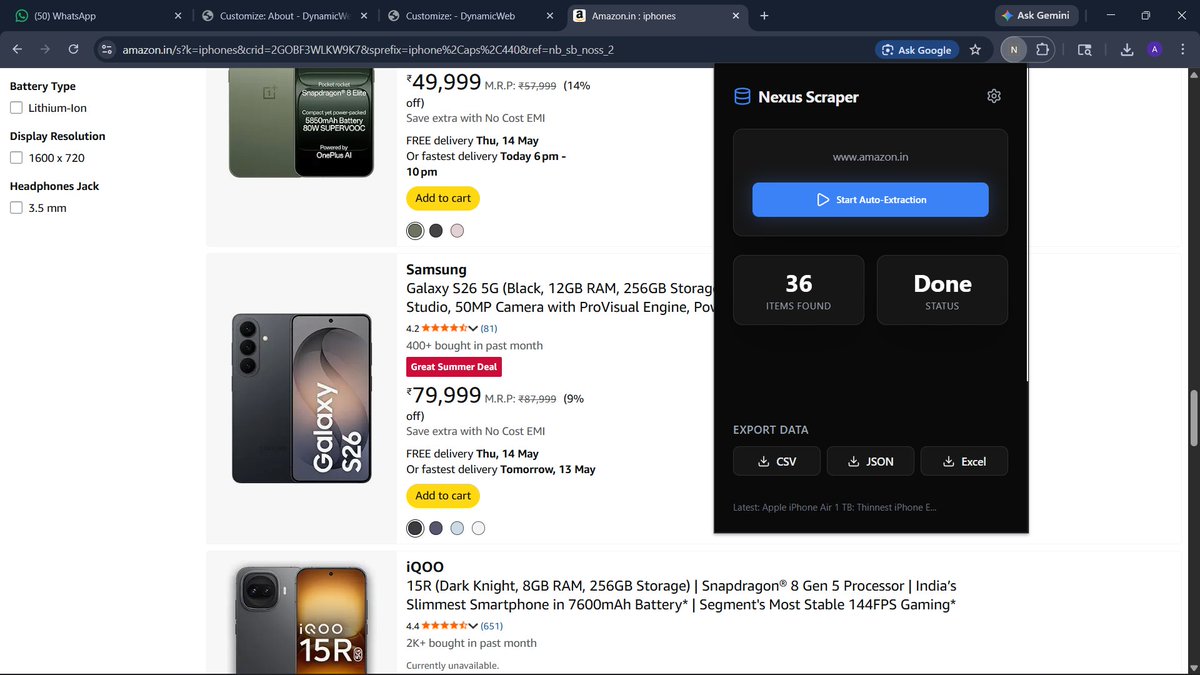The image size is (1200, 675).
Task: Open a new browser tab
Action: (x=764, y=16)
